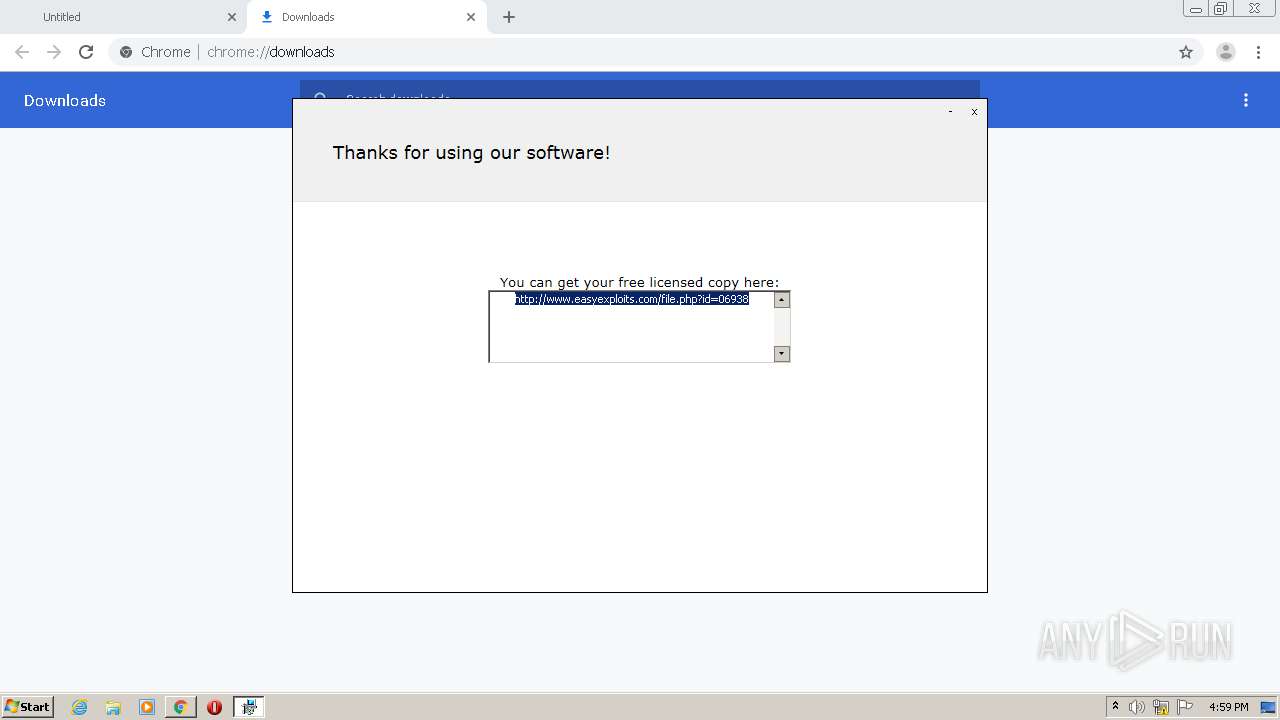Viewport: 1280px width, 720px height.
Task: Bookmark this page with the star icon
Action: click(x=1186, y=52)
